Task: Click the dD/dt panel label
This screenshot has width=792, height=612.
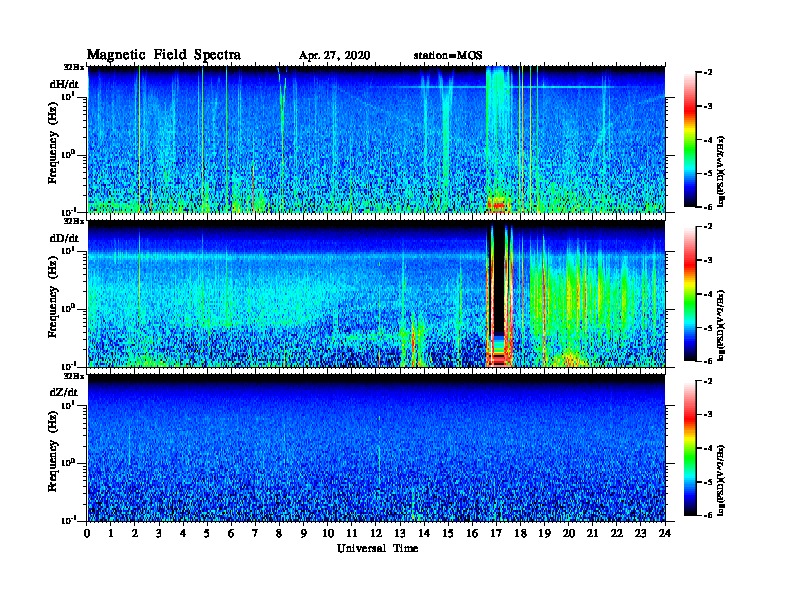Action: click(x=64, y=238)
